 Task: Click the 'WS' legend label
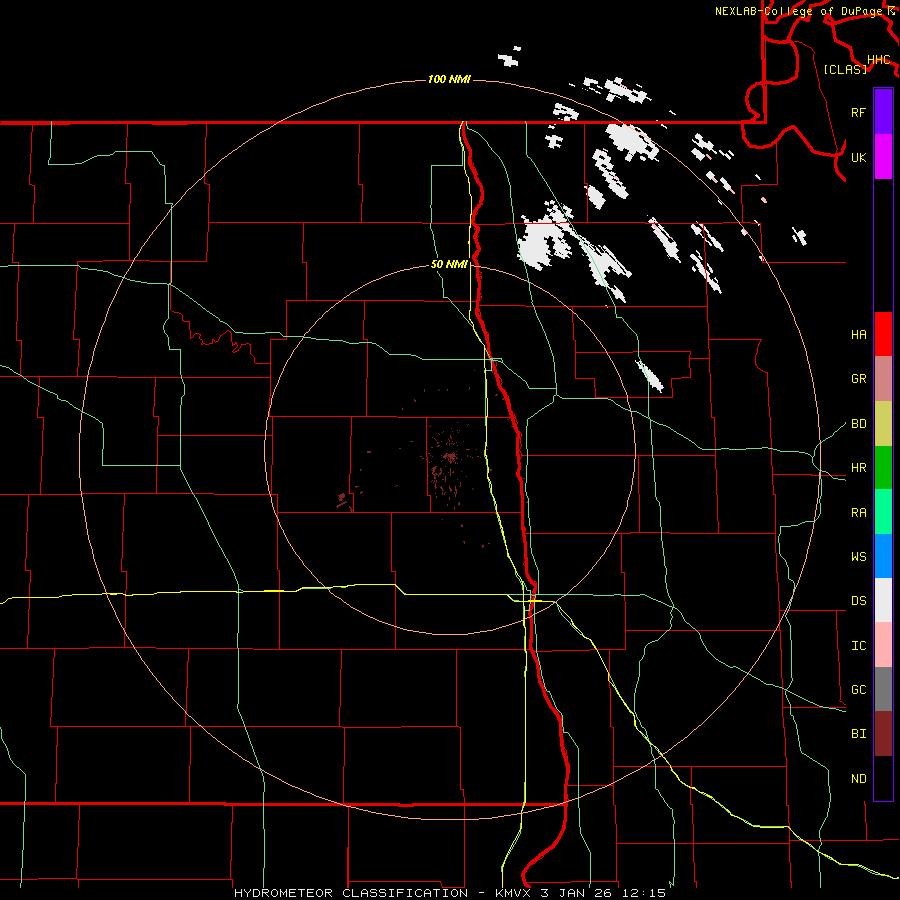pyautogui.click(x=858, y=557)
